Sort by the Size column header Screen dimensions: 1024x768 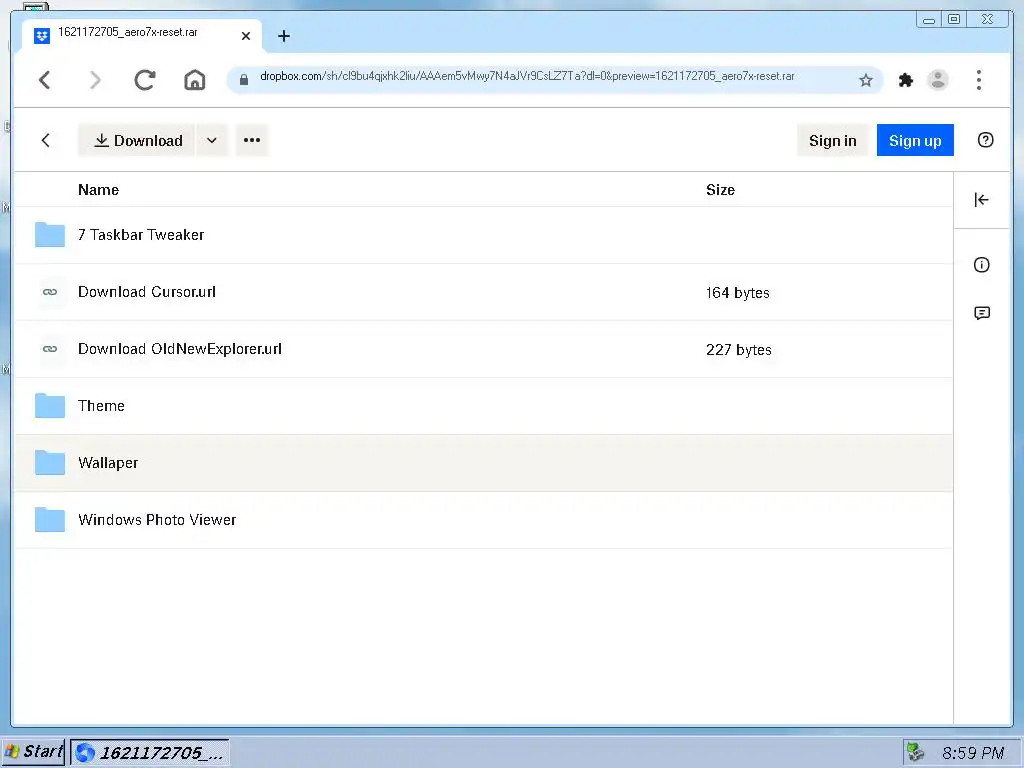tap(720, 190)
